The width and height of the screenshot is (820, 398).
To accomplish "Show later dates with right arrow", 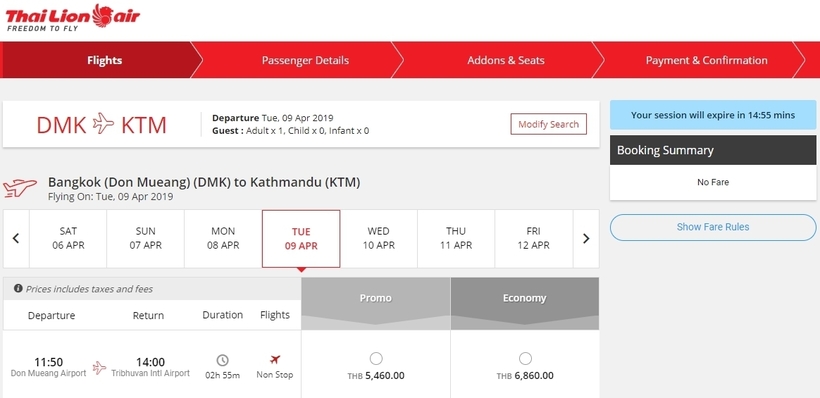I will (x=586, y=238).
